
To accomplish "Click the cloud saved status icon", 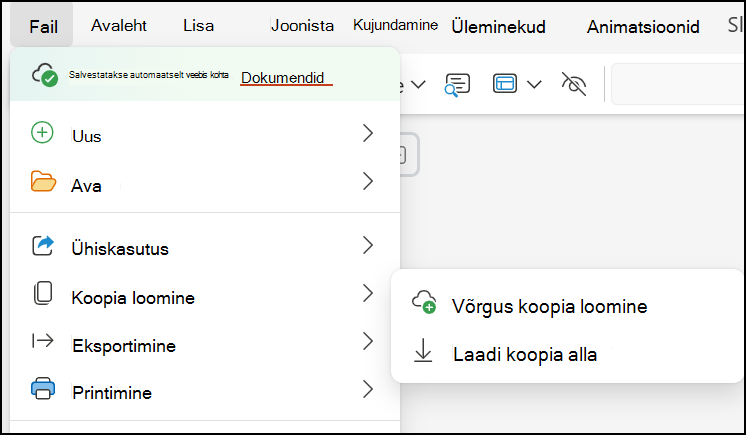I will (45, 75).
